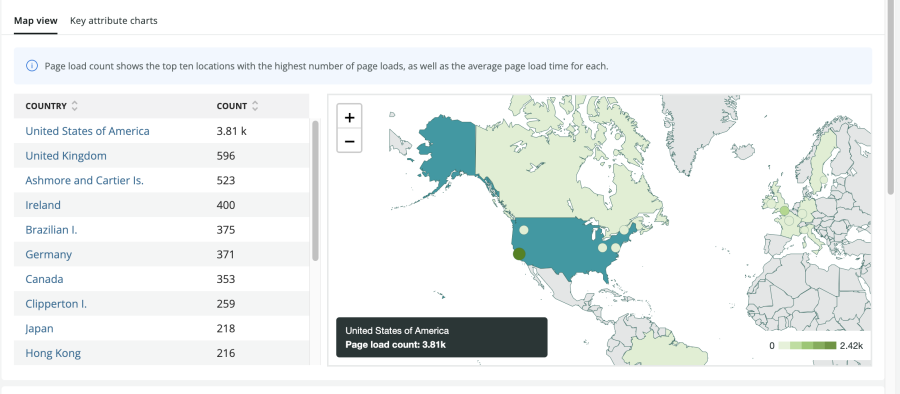Open Ireland country link
The width and height of the screenshot is (900, 394).
pos(43,205)
